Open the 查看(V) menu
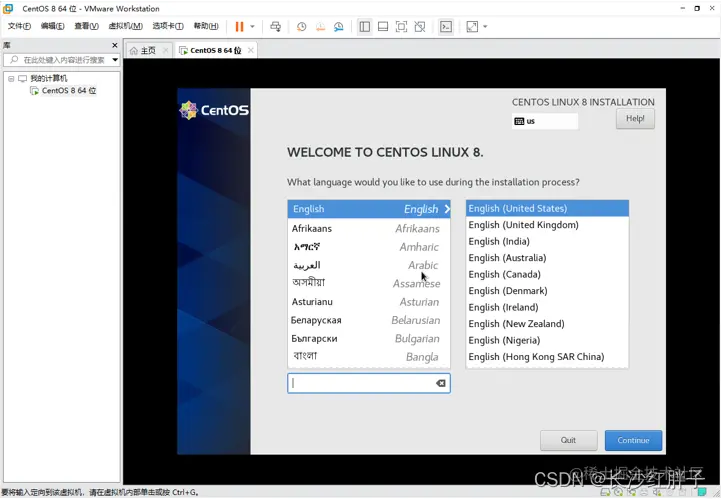The width and height of the screenshot is (721, 499). (86, 26)
